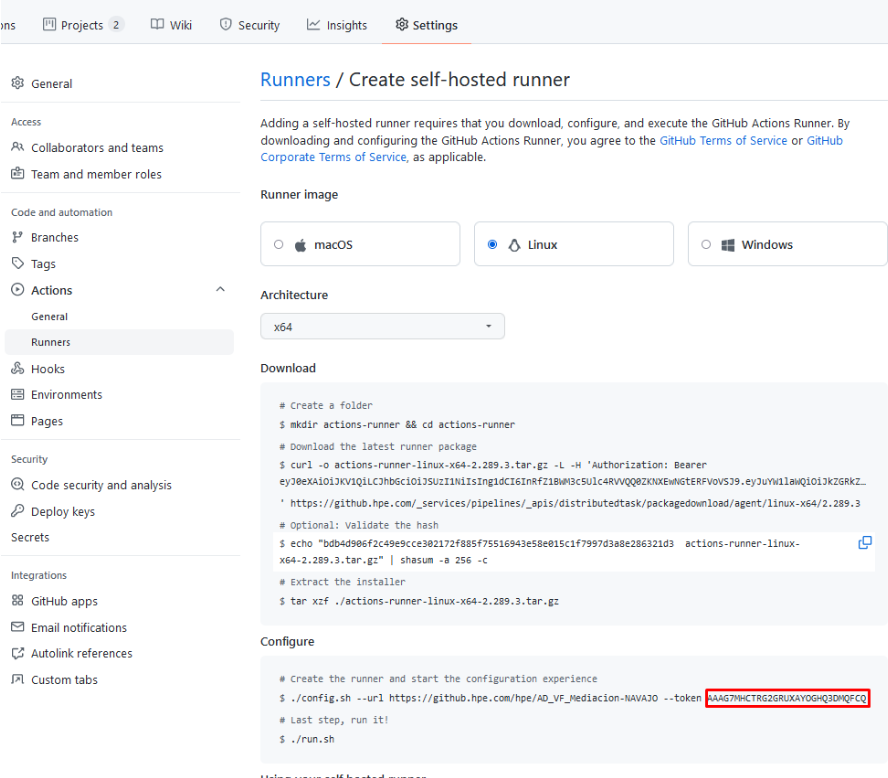This screenshot has height=778, width=888.
Task: Open the Architecture x64 dropdown
Action: 382,326
